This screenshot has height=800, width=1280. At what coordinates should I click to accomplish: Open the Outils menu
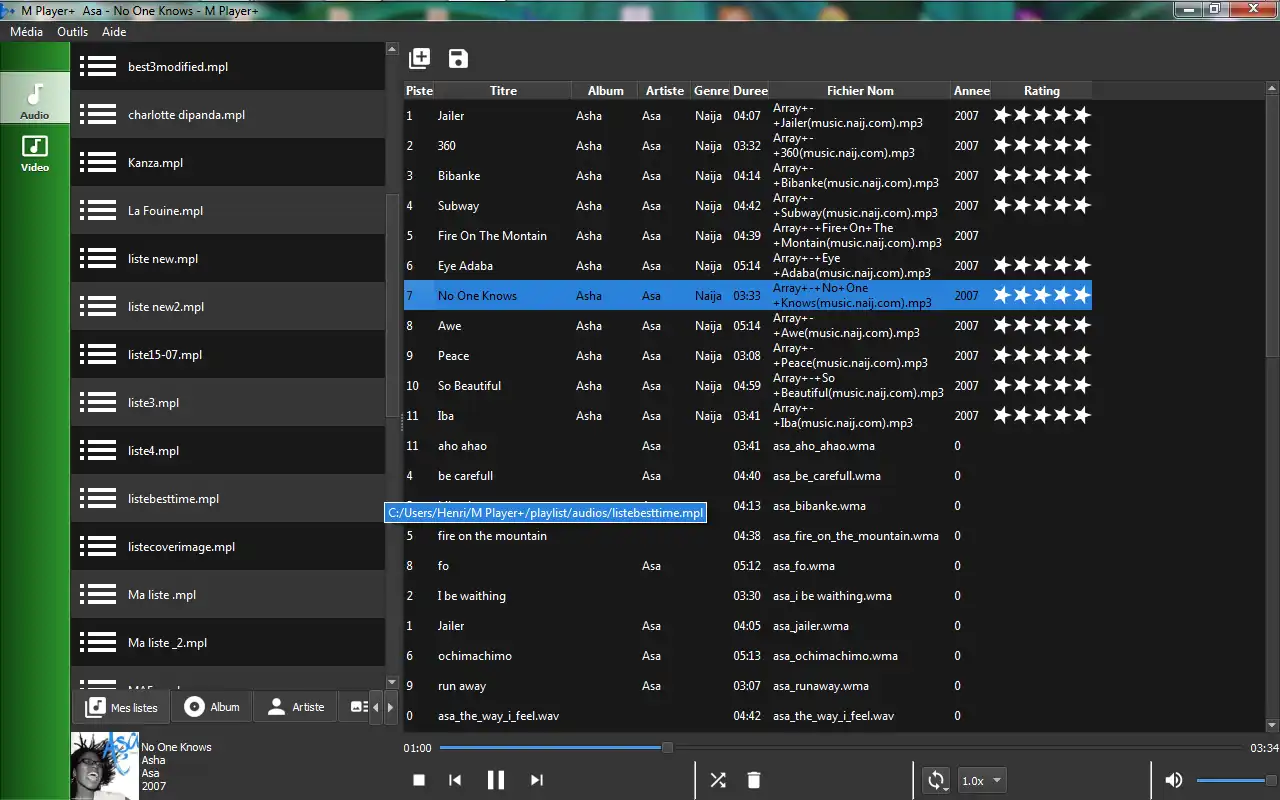[73, 31]
